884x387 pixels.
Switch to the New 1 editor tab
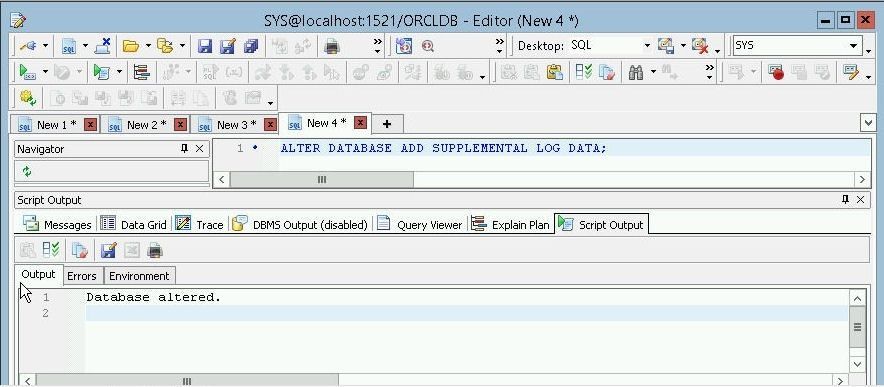tap(56, 125)
